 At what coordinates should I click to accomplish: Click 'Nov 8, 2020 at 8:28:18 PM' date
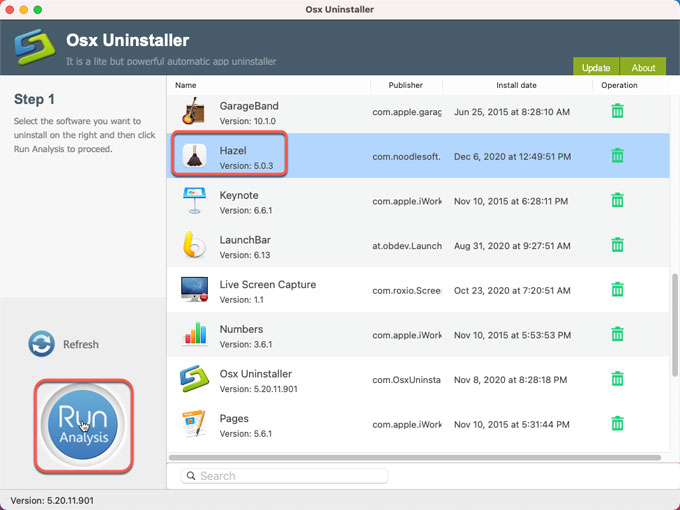510,380
